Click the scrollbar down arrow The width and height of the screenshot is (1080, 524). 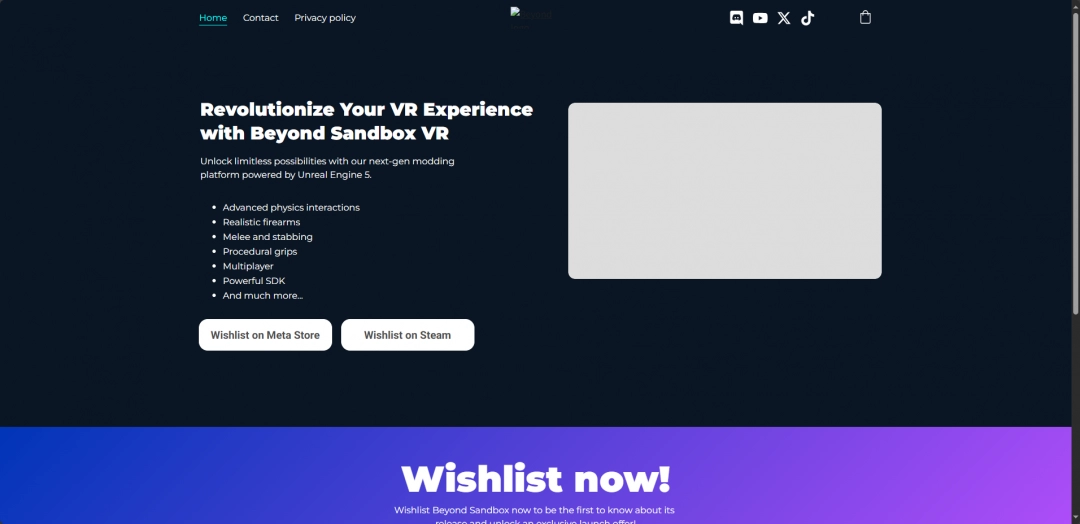click(x=1075, y=519)
